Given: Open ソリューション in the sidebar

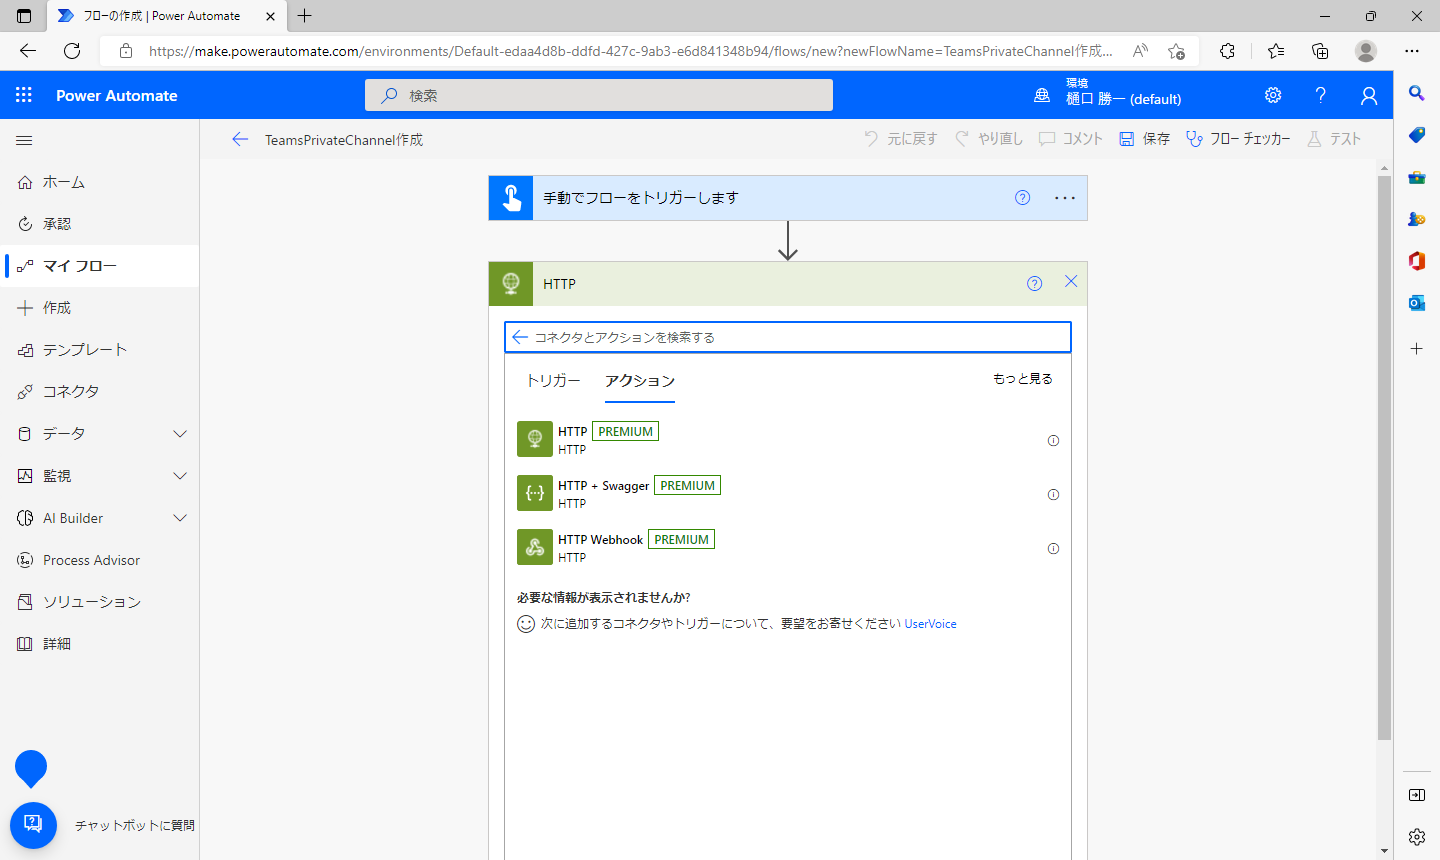Looking at the screenshot, I should 100,602.
